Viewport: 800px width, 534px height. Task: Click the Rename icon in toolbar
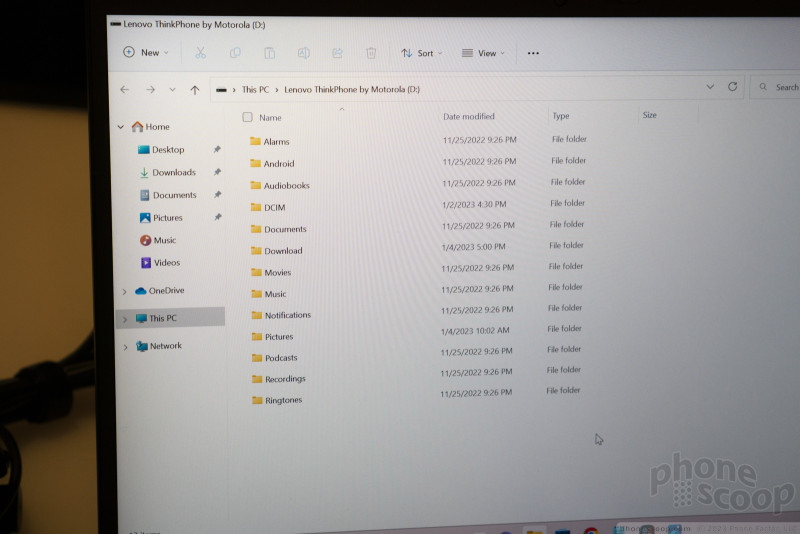tap(304, 53)
